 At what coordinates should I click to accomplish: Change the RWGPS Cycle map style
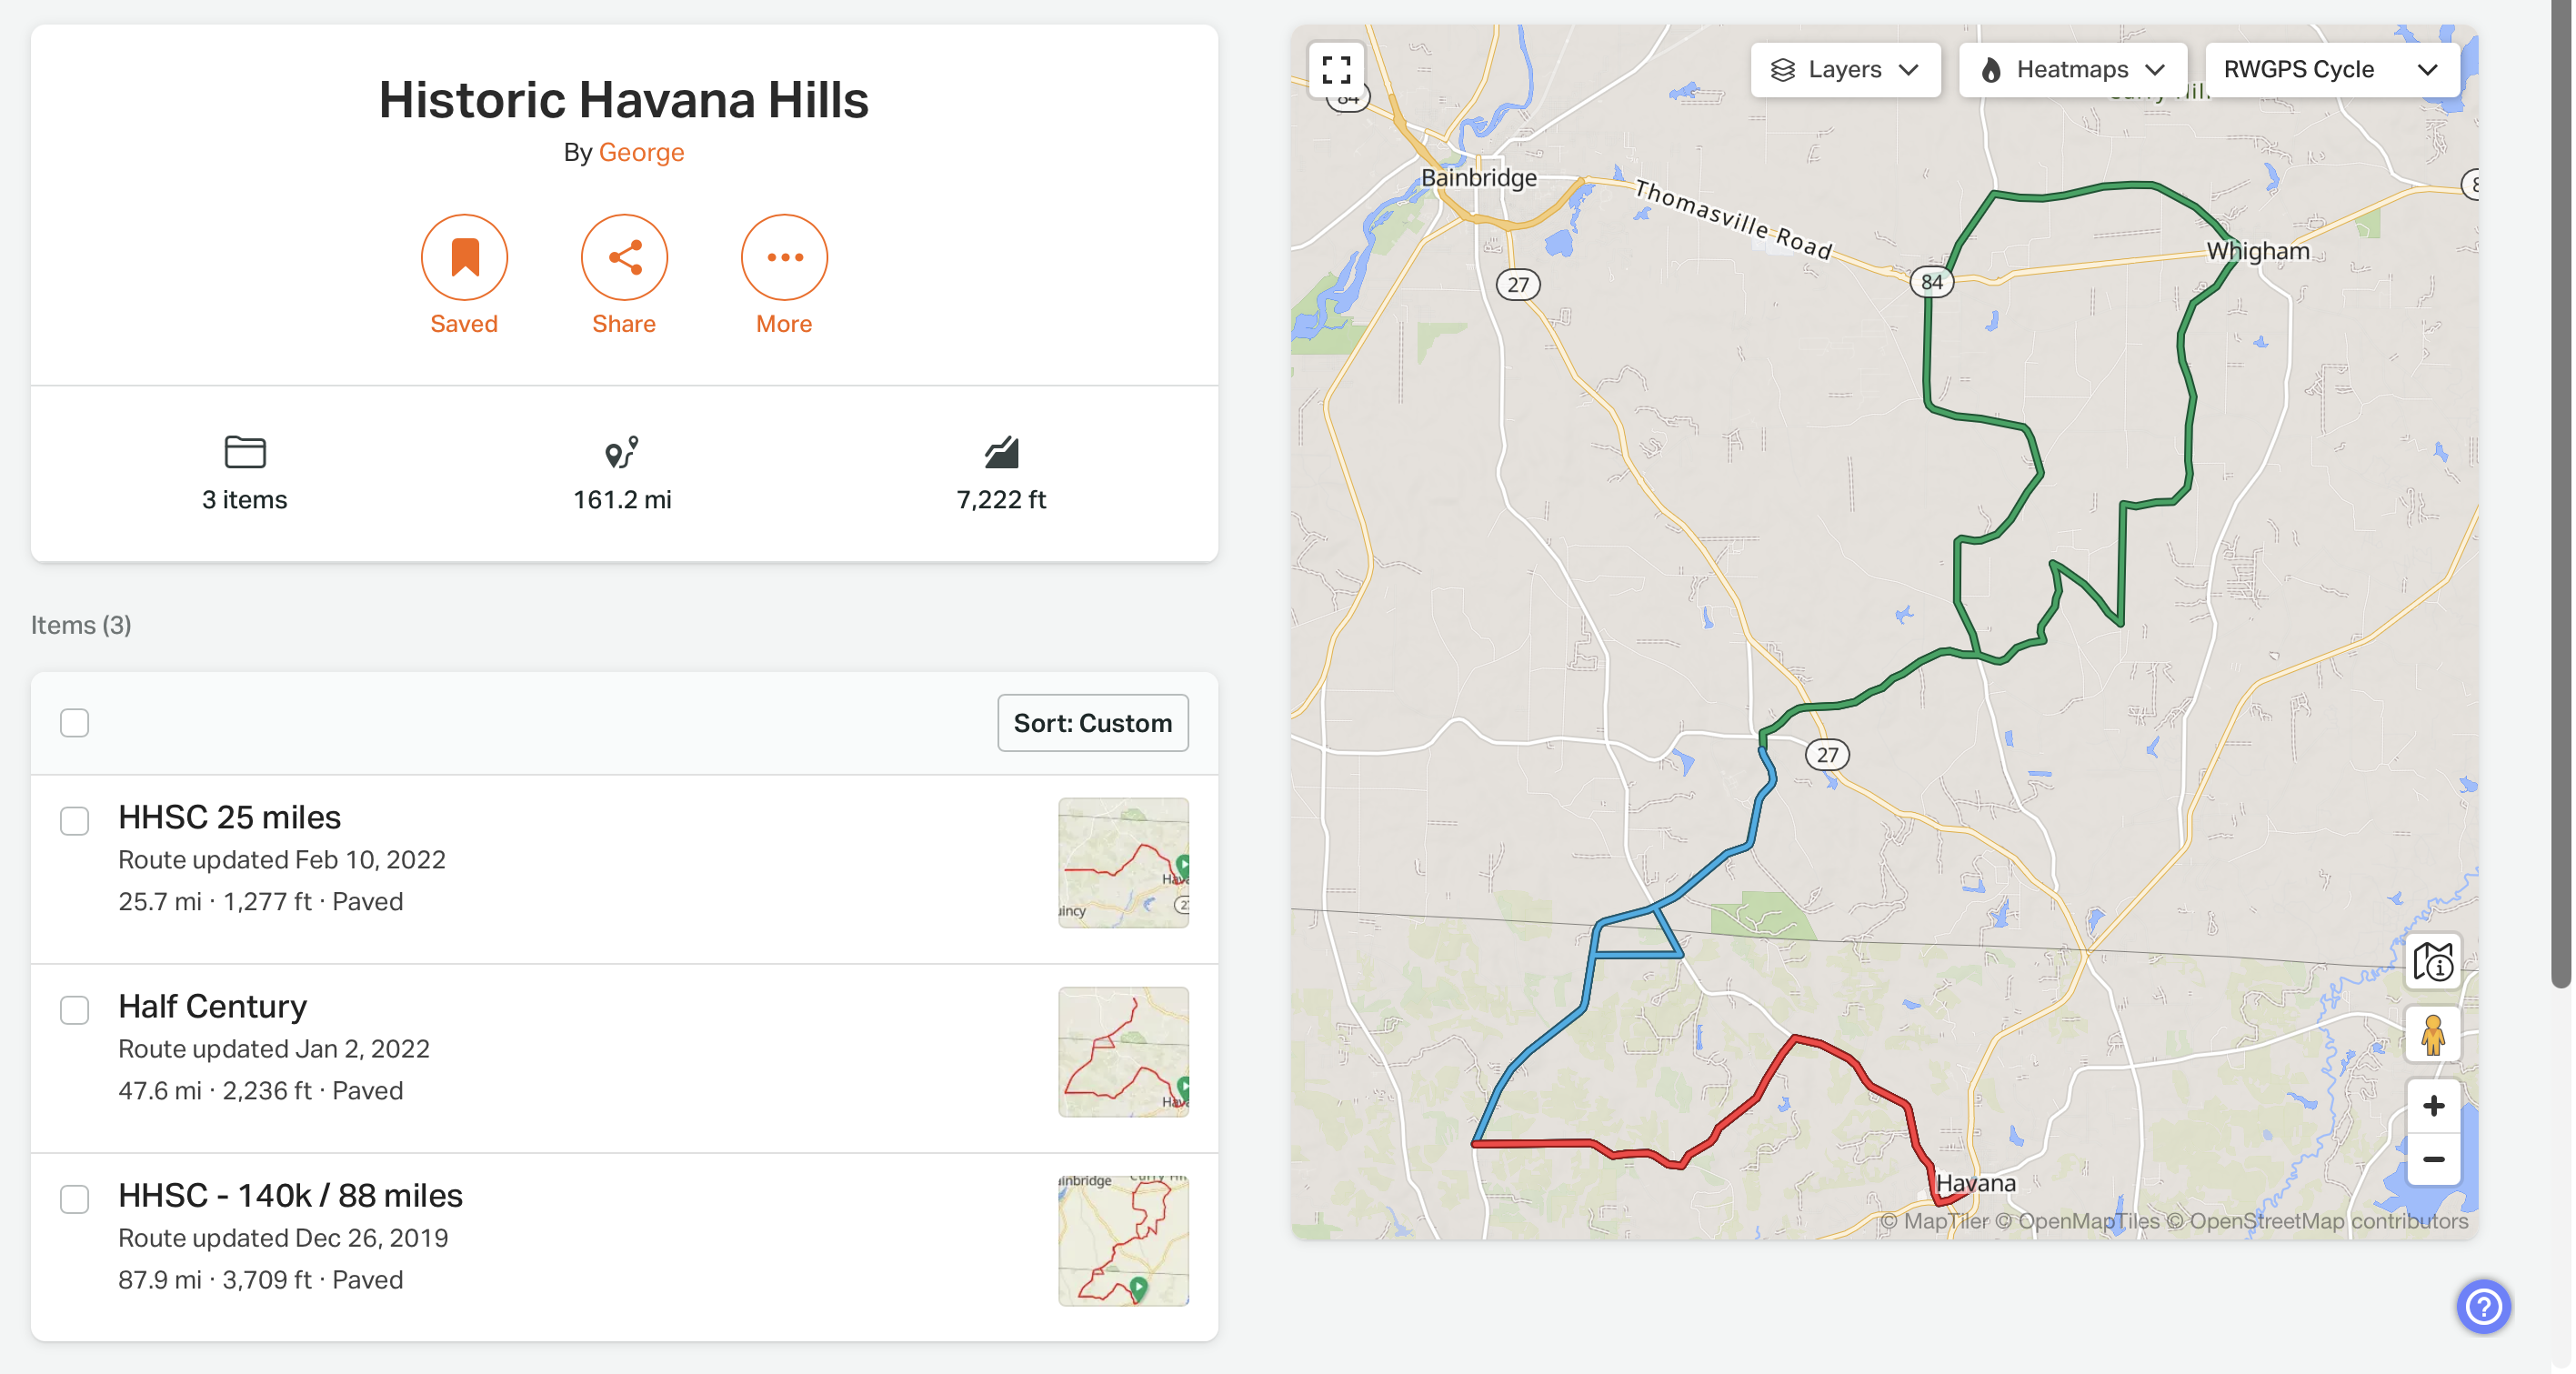2331,70
